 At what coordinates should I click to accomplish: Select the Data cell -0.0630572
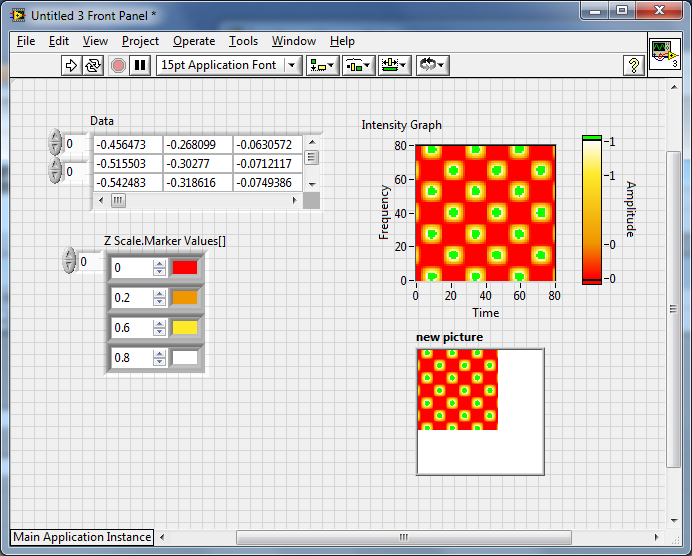pos(267,145)
